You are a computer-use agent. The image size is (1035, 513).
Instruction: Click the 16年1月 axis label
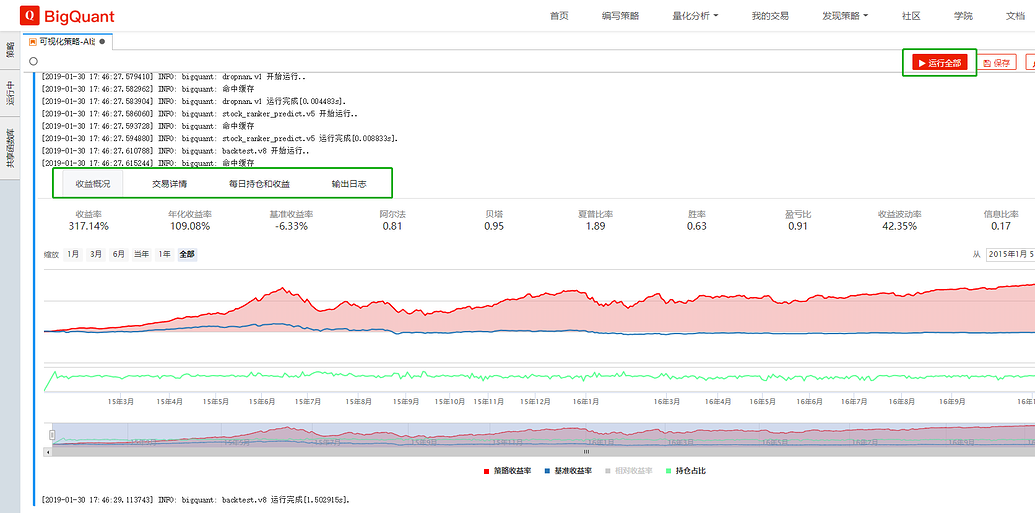tap(585, 401)
